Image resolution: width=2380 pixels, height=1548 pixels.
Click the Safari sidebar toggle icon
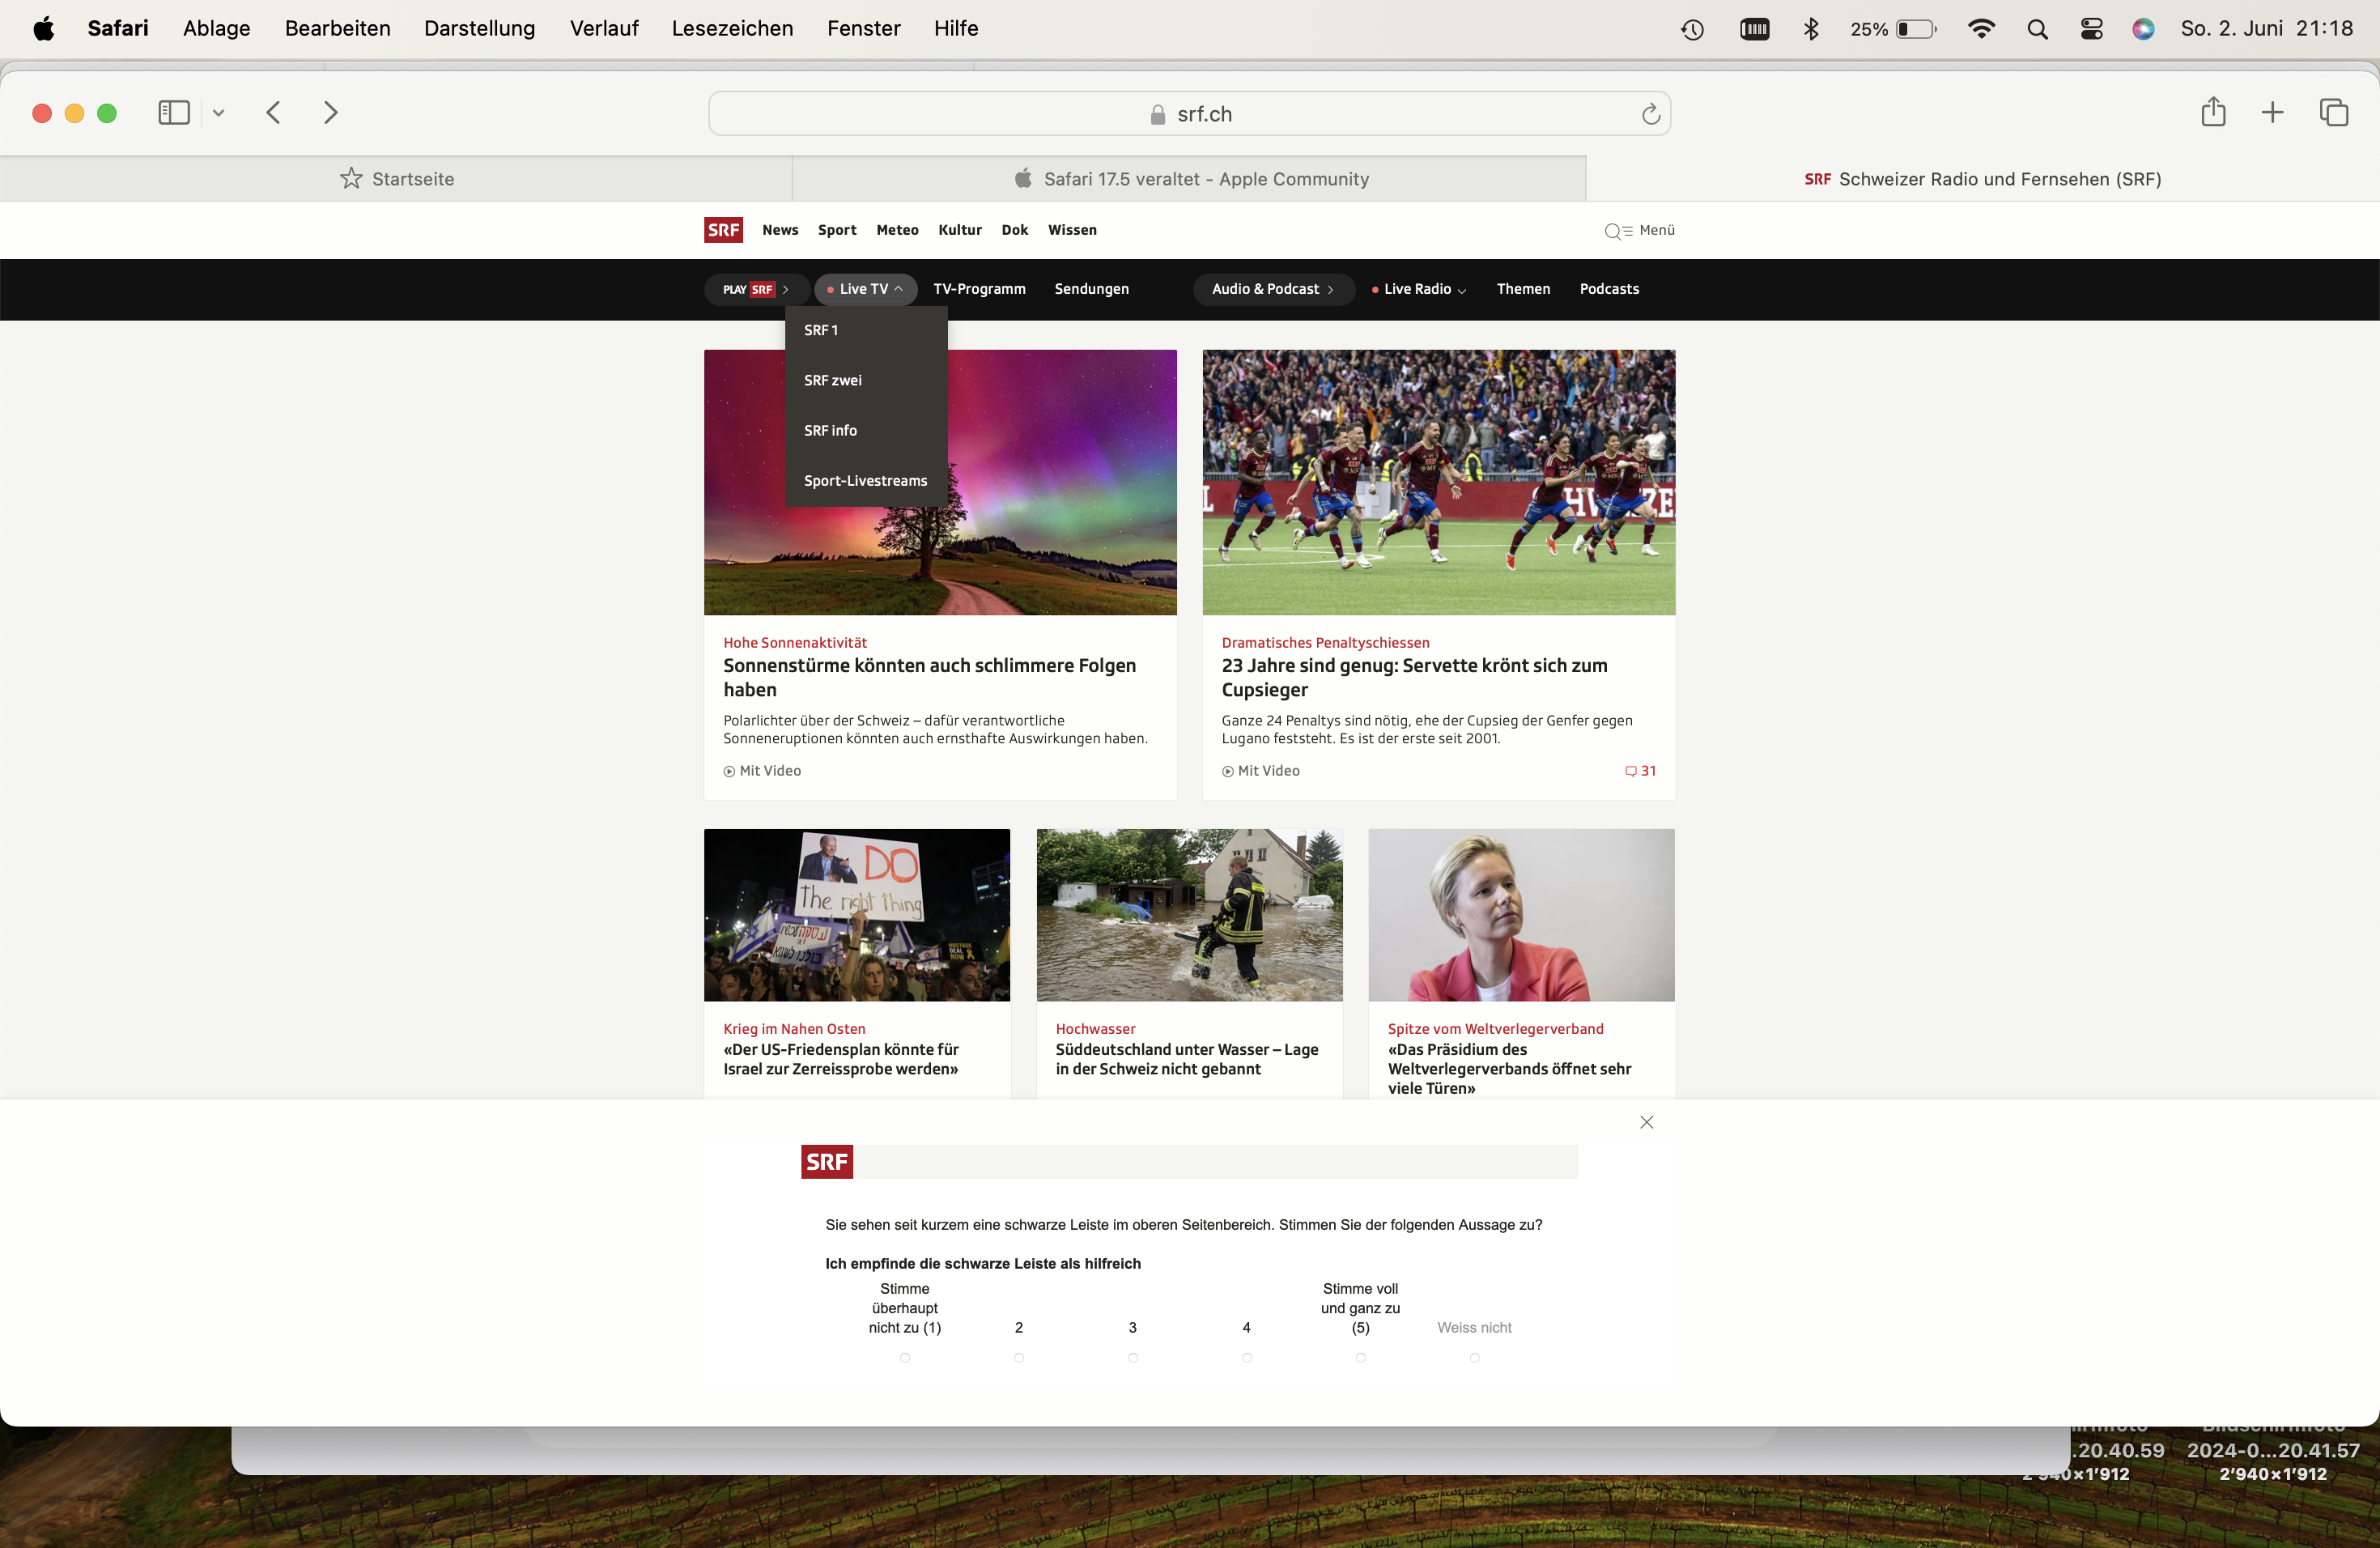coord(174,113)
